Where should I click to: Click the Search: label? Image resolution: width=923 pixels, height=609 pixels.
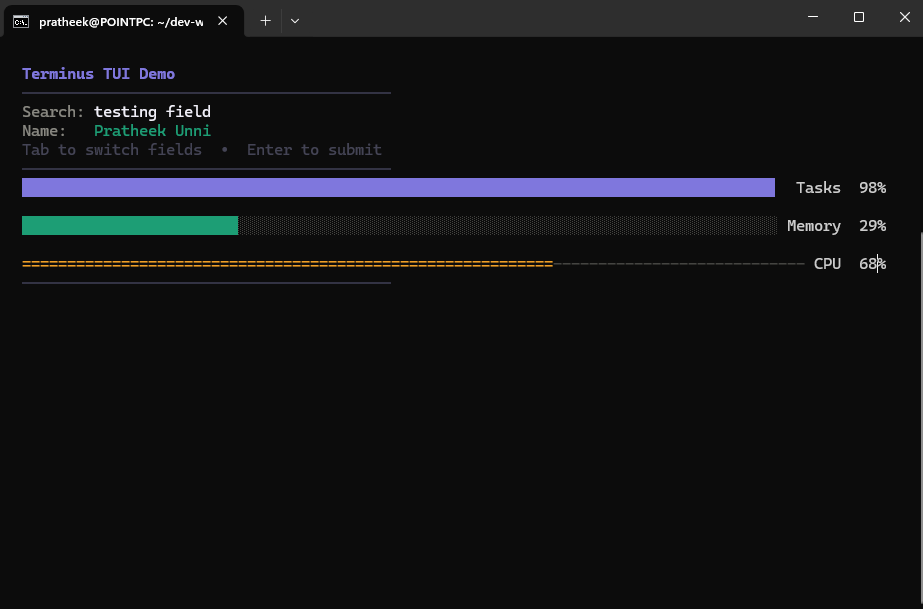(53, 112)
